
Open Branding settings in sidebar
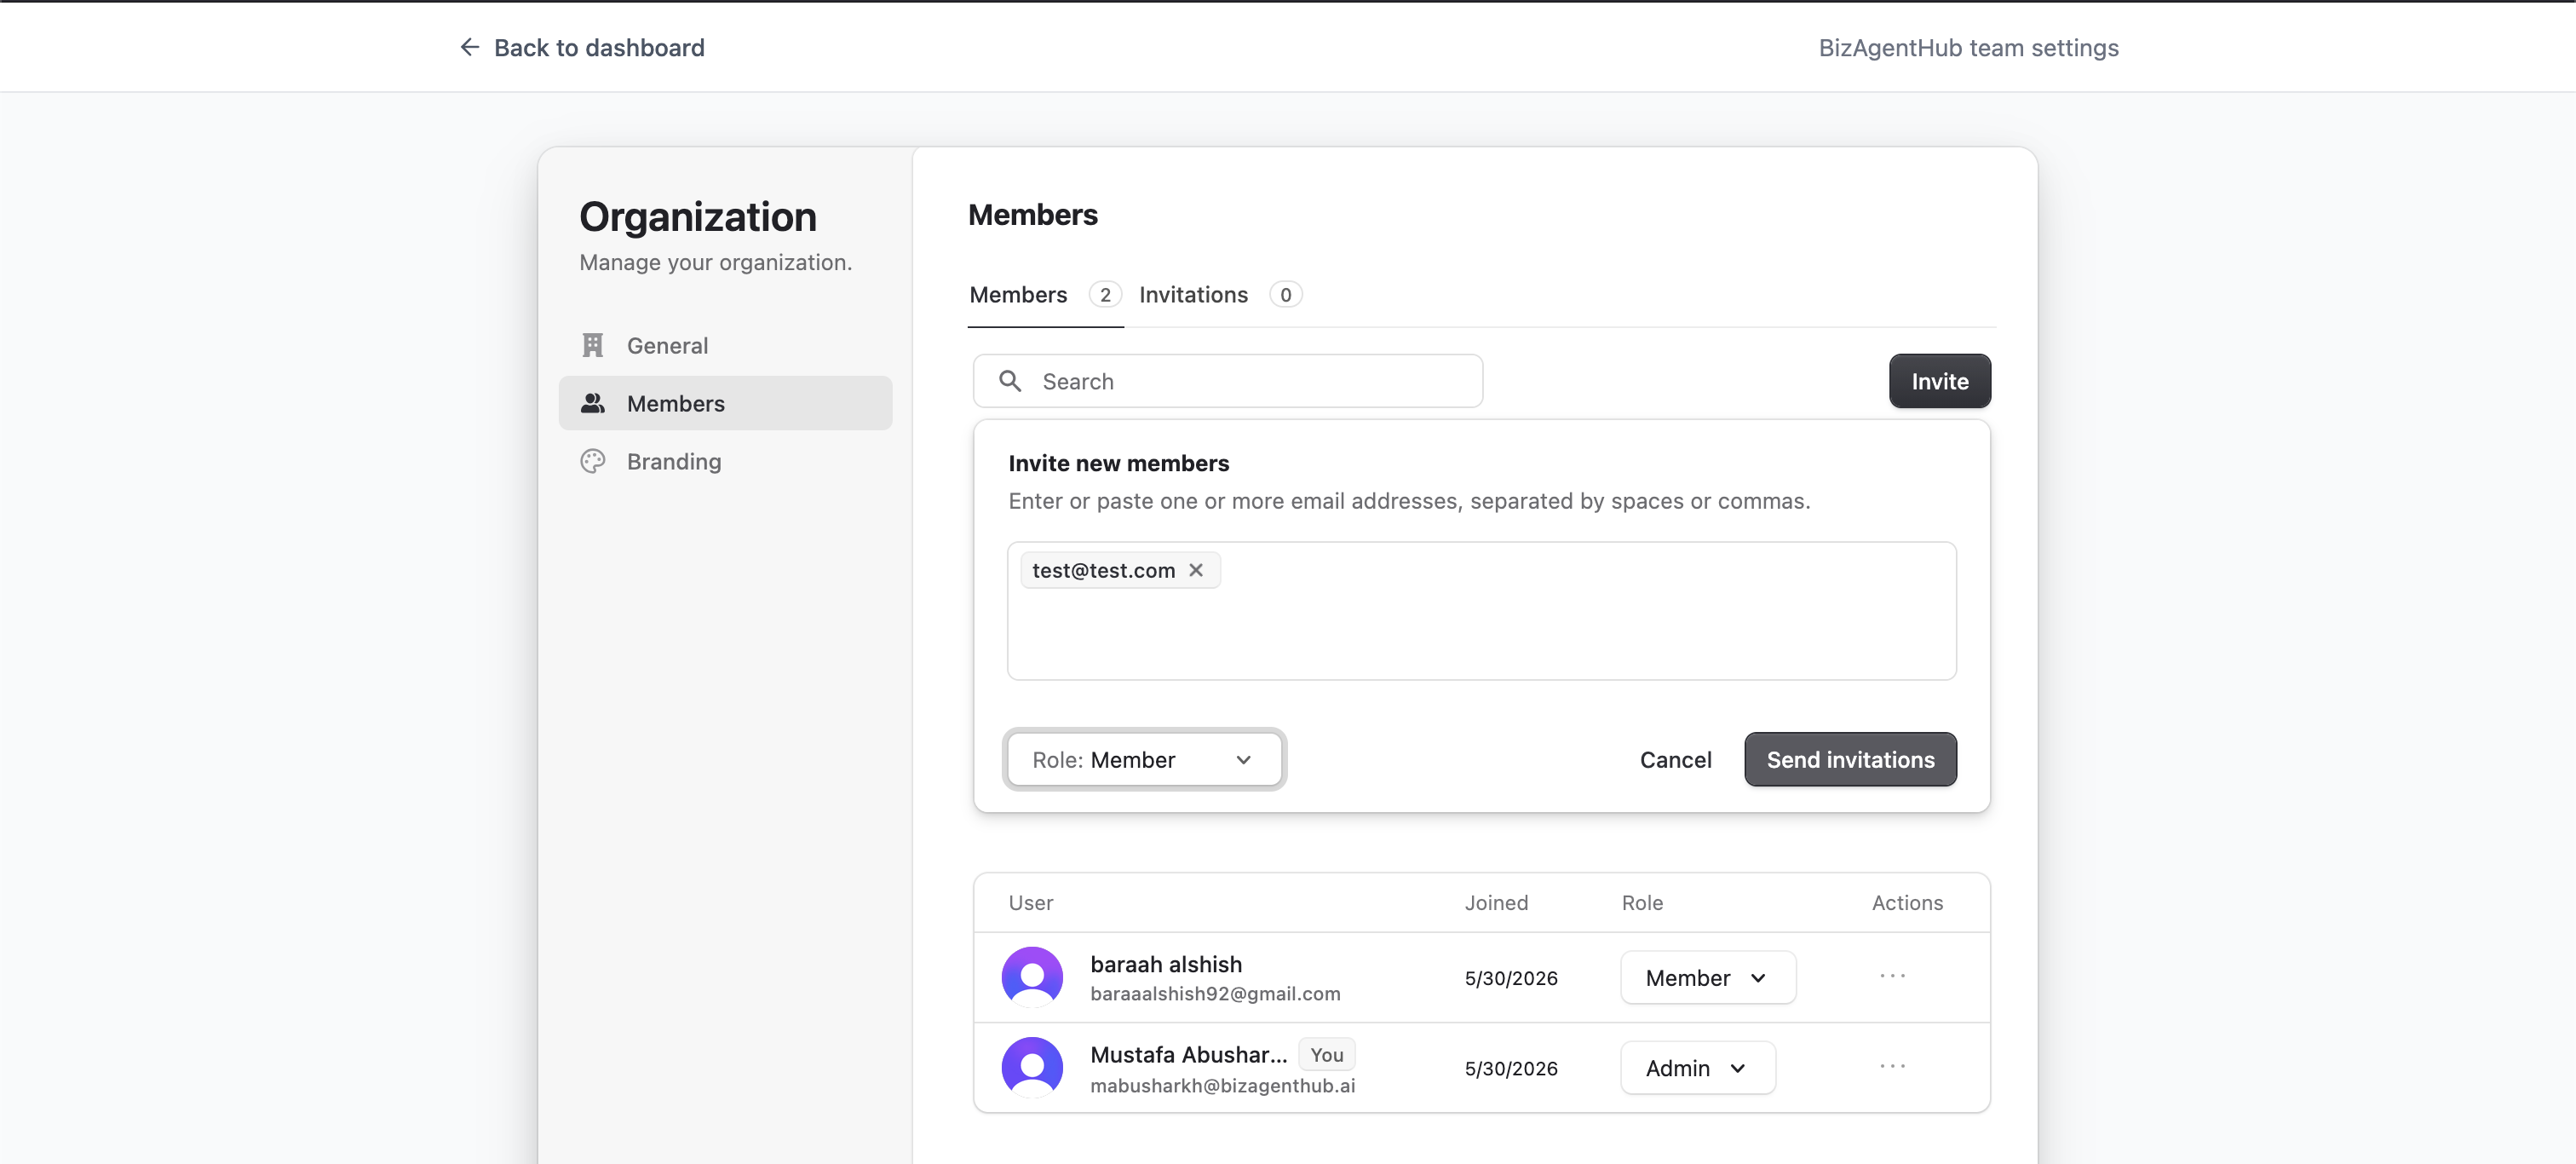pos(725,461)
